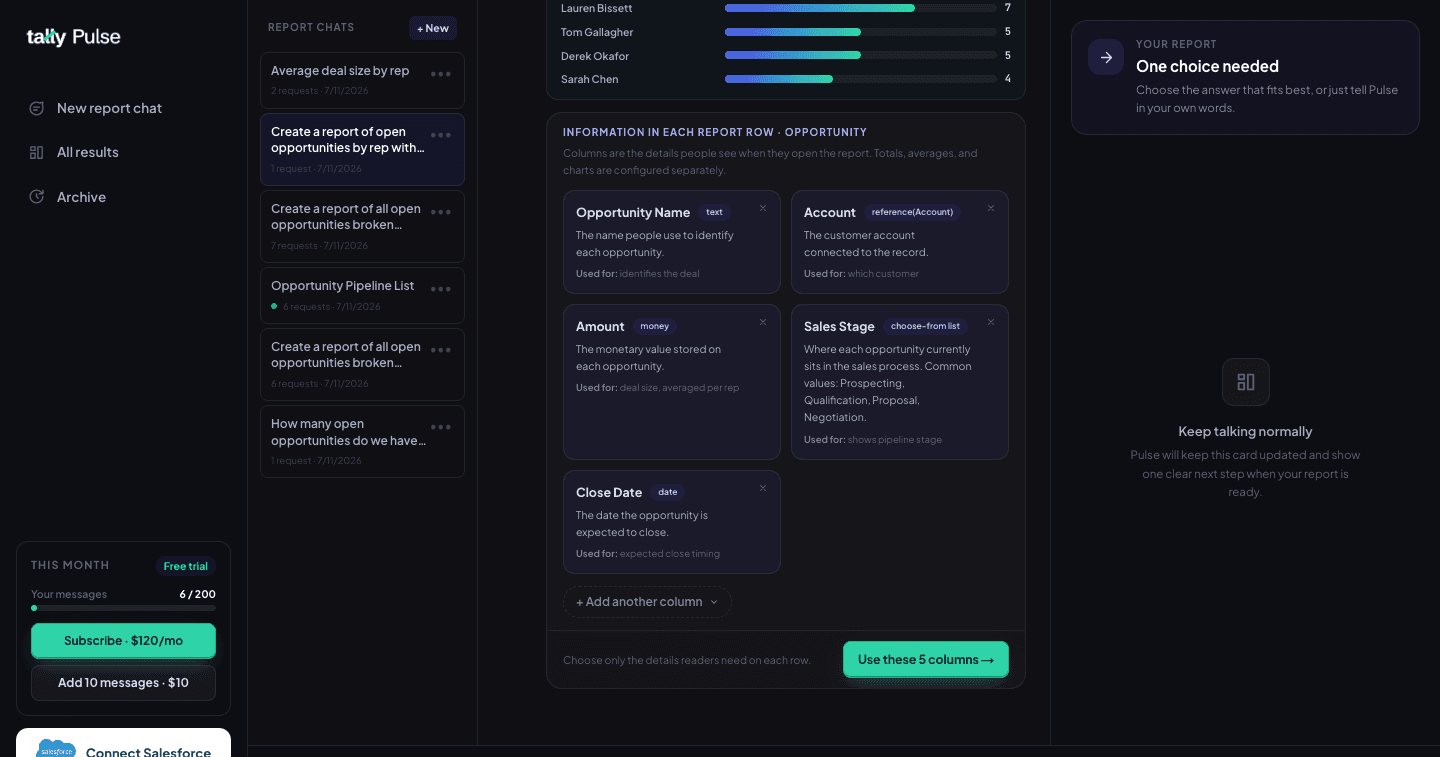Expand Add another column dropdown
The width and height of the screenshot is (1440, 757).
[647, 602]
